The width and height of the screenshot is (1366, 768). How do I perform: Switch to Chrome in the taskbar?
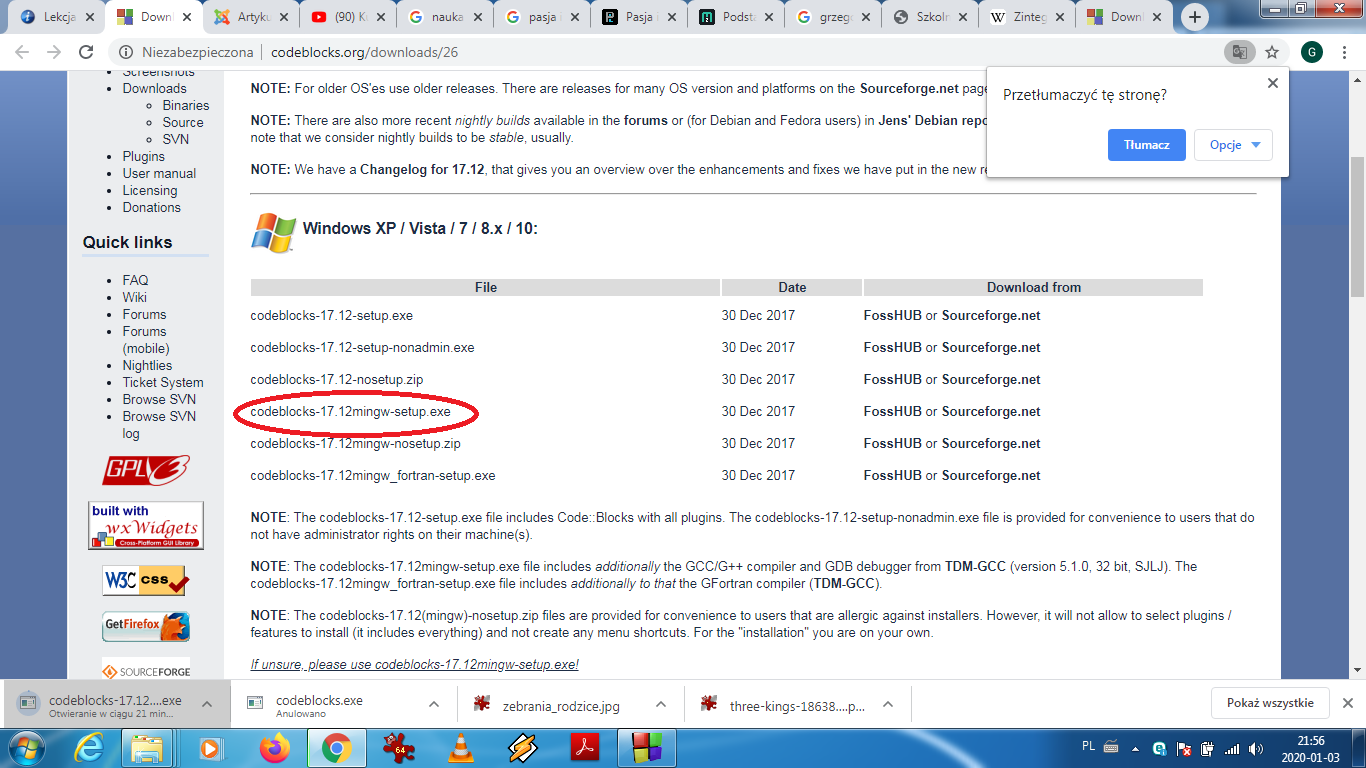click(x=336, y=747)
